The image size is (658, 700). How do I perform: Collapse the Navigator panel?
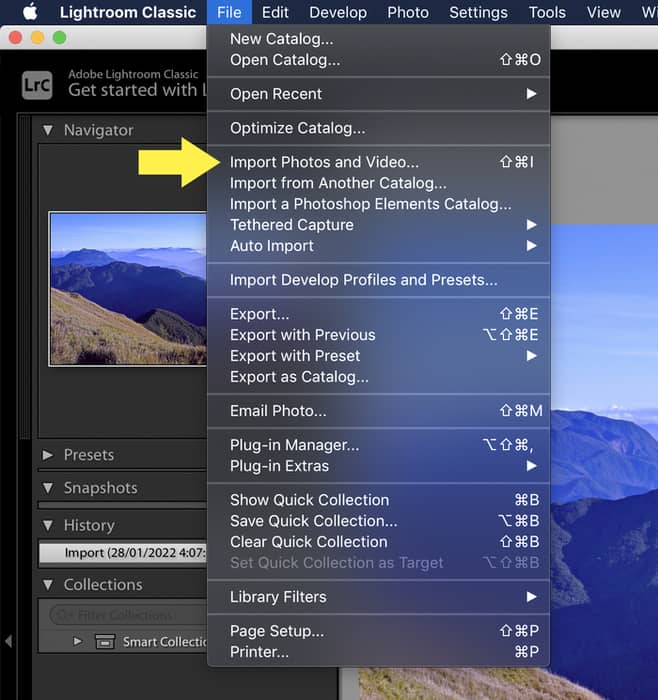48,130
